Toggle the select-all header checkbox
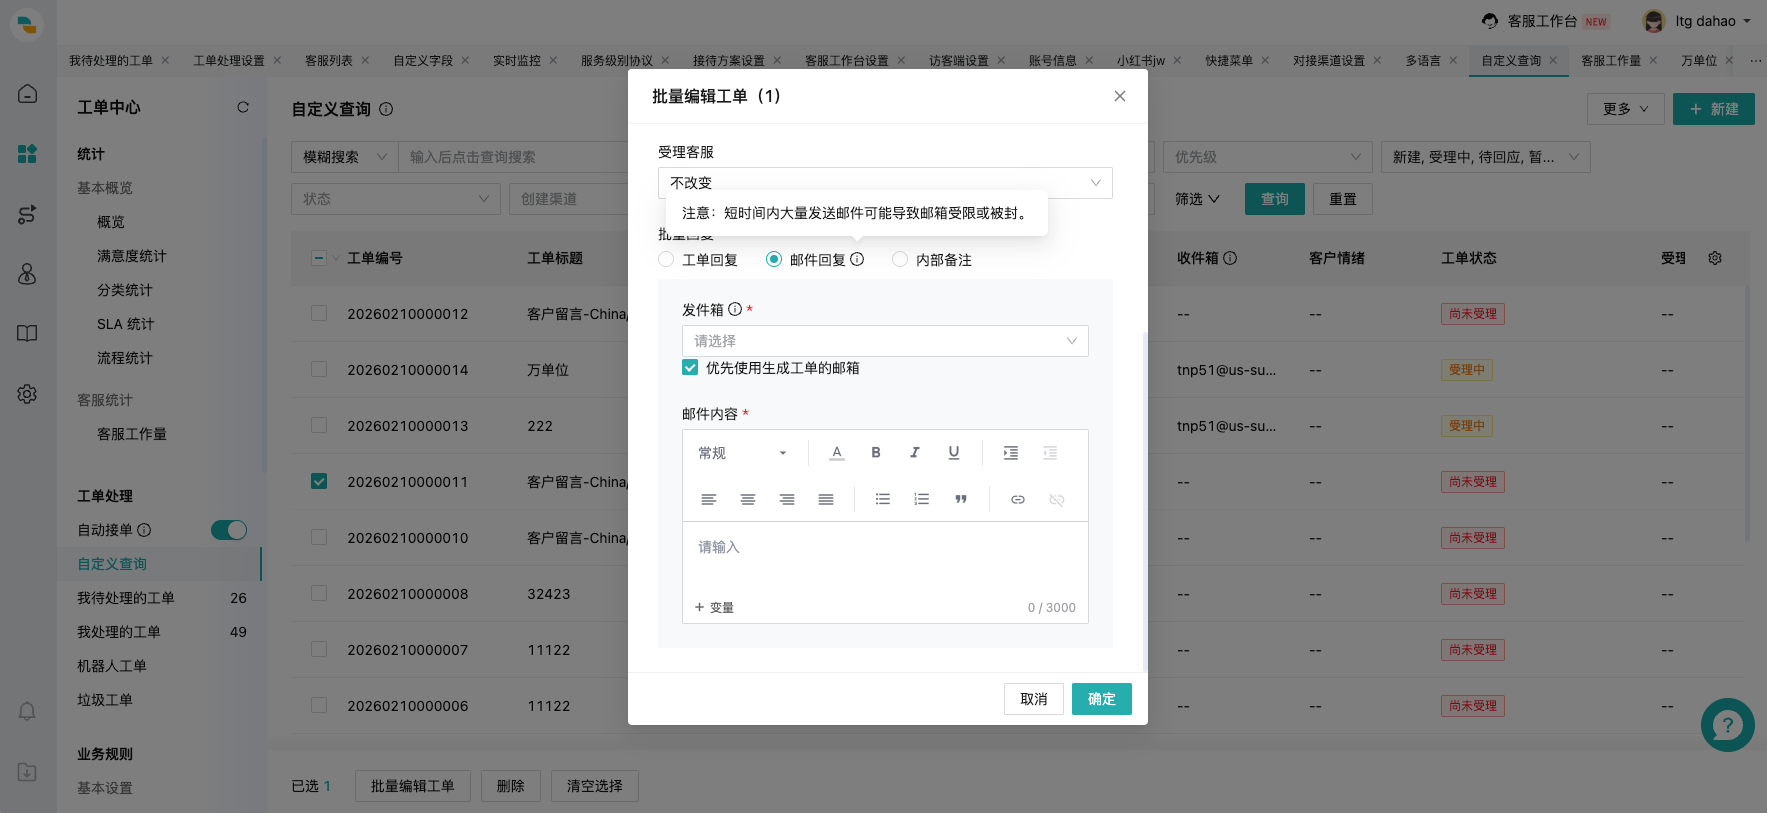 click(x=319, y=258)
